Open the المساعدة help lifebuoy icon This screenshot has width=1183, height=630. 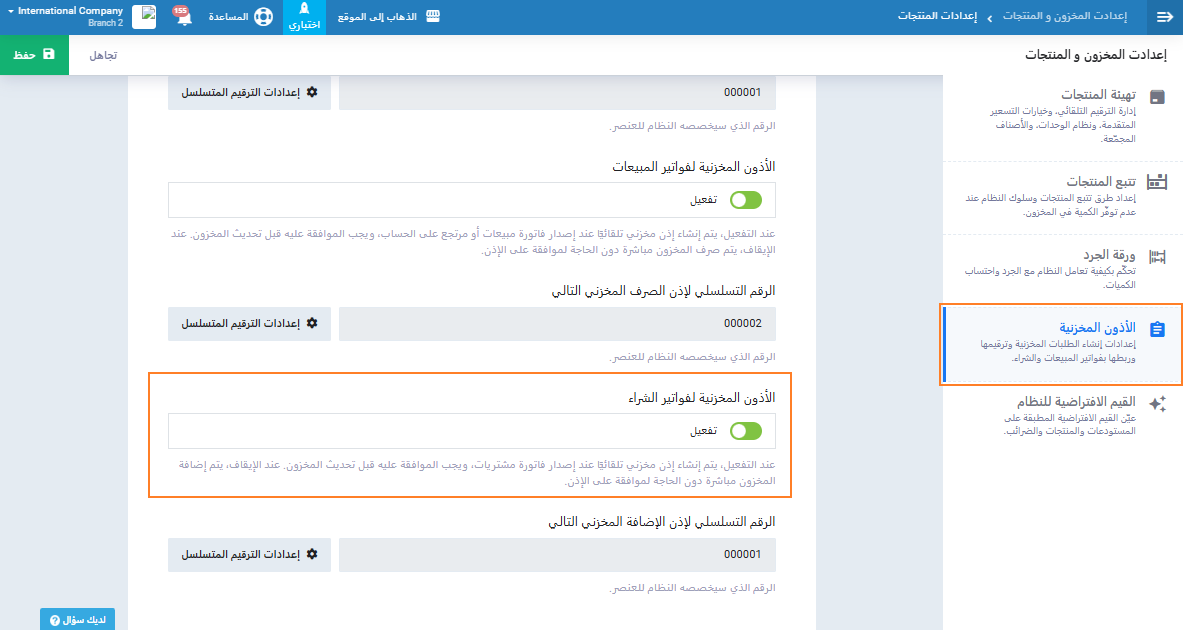point(263,17)
